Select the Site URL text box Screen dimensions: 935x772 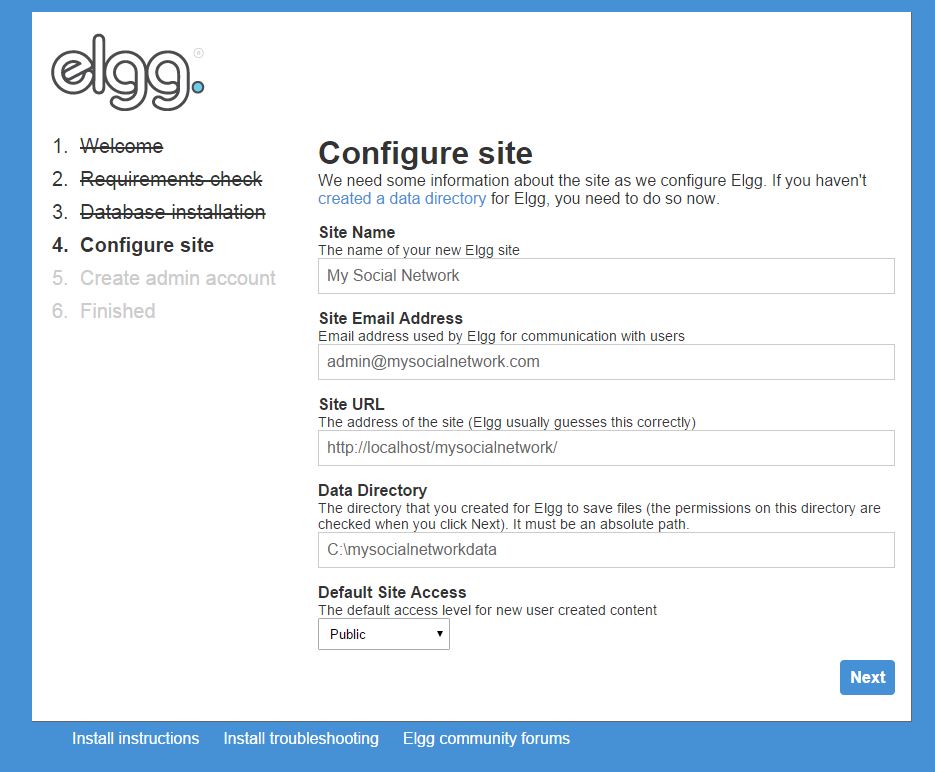(606, 448)
